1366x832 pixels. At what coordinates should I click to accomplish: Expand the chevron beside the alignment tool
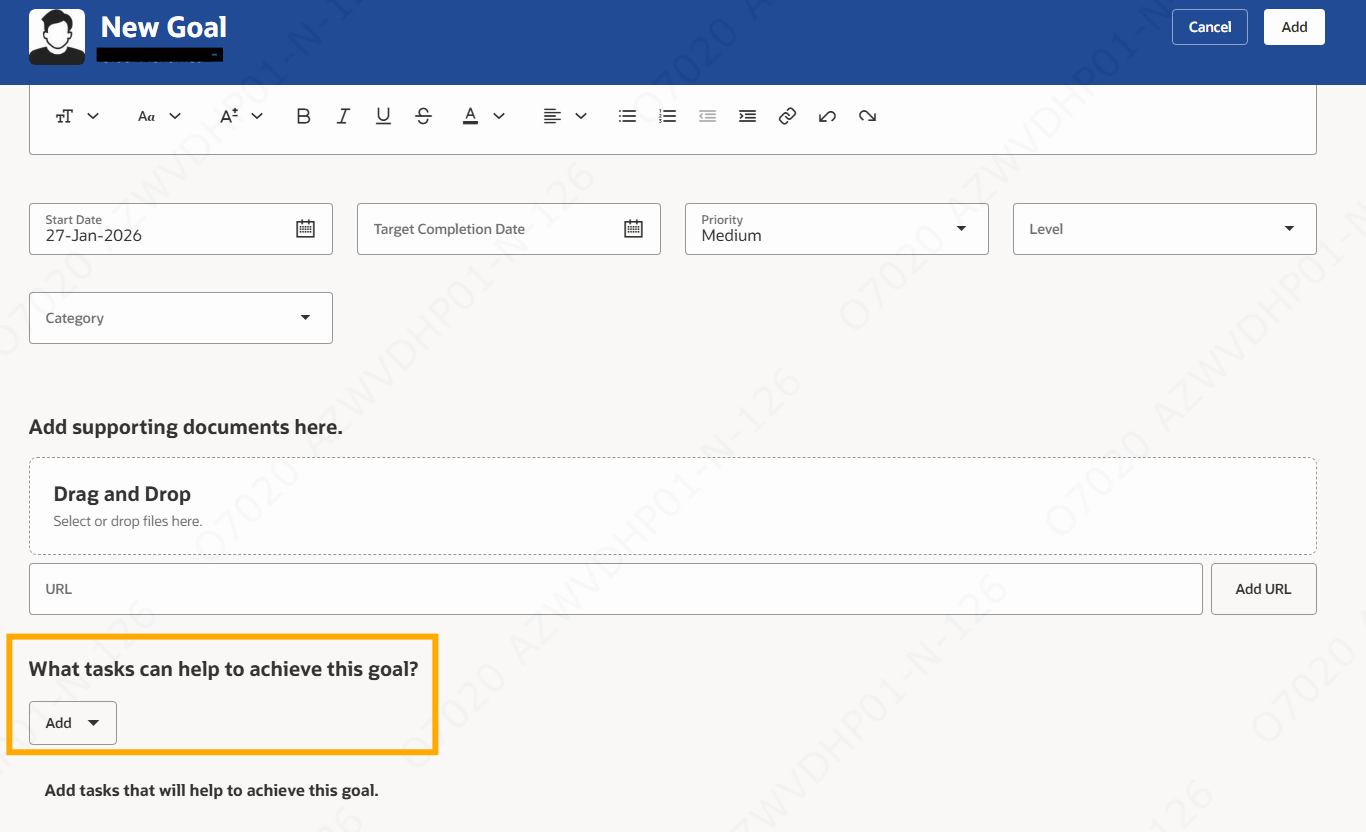tap(581, 116)
